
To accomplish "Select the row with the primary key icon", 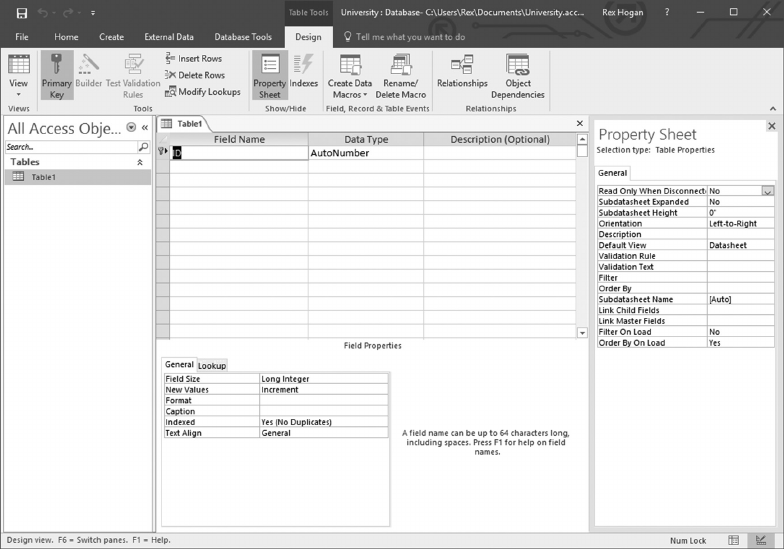I will [162, 152].
